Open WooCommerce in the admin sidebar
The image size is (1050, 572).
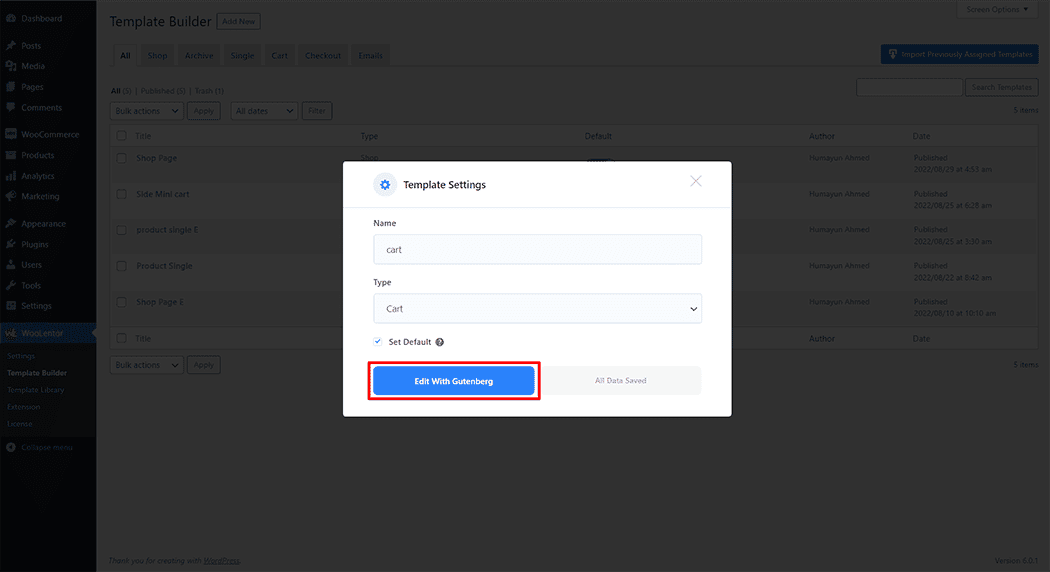[x=50, y=134]
